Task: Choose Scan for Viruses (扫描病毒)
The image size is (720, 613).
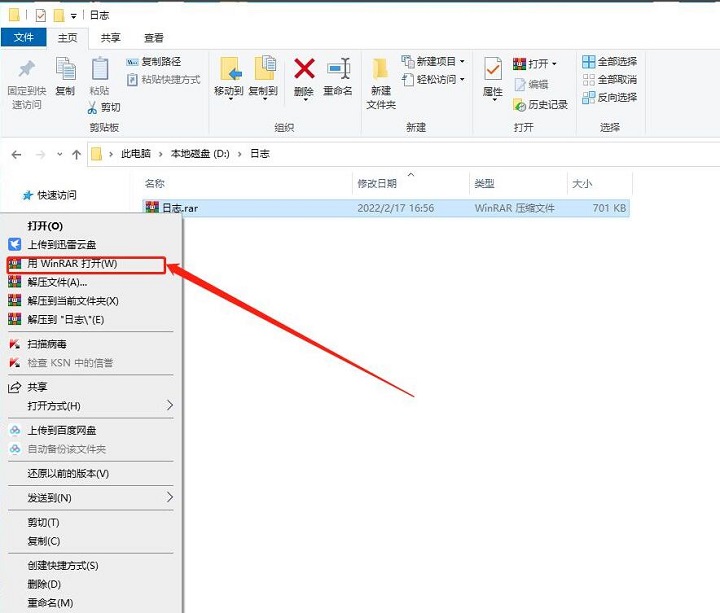Action: (91, 344)
